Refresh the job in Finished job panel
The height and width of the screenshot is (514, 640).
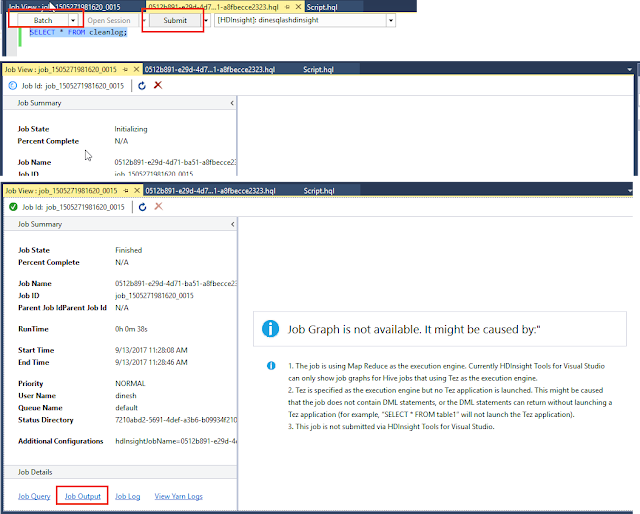pos(142,207)
